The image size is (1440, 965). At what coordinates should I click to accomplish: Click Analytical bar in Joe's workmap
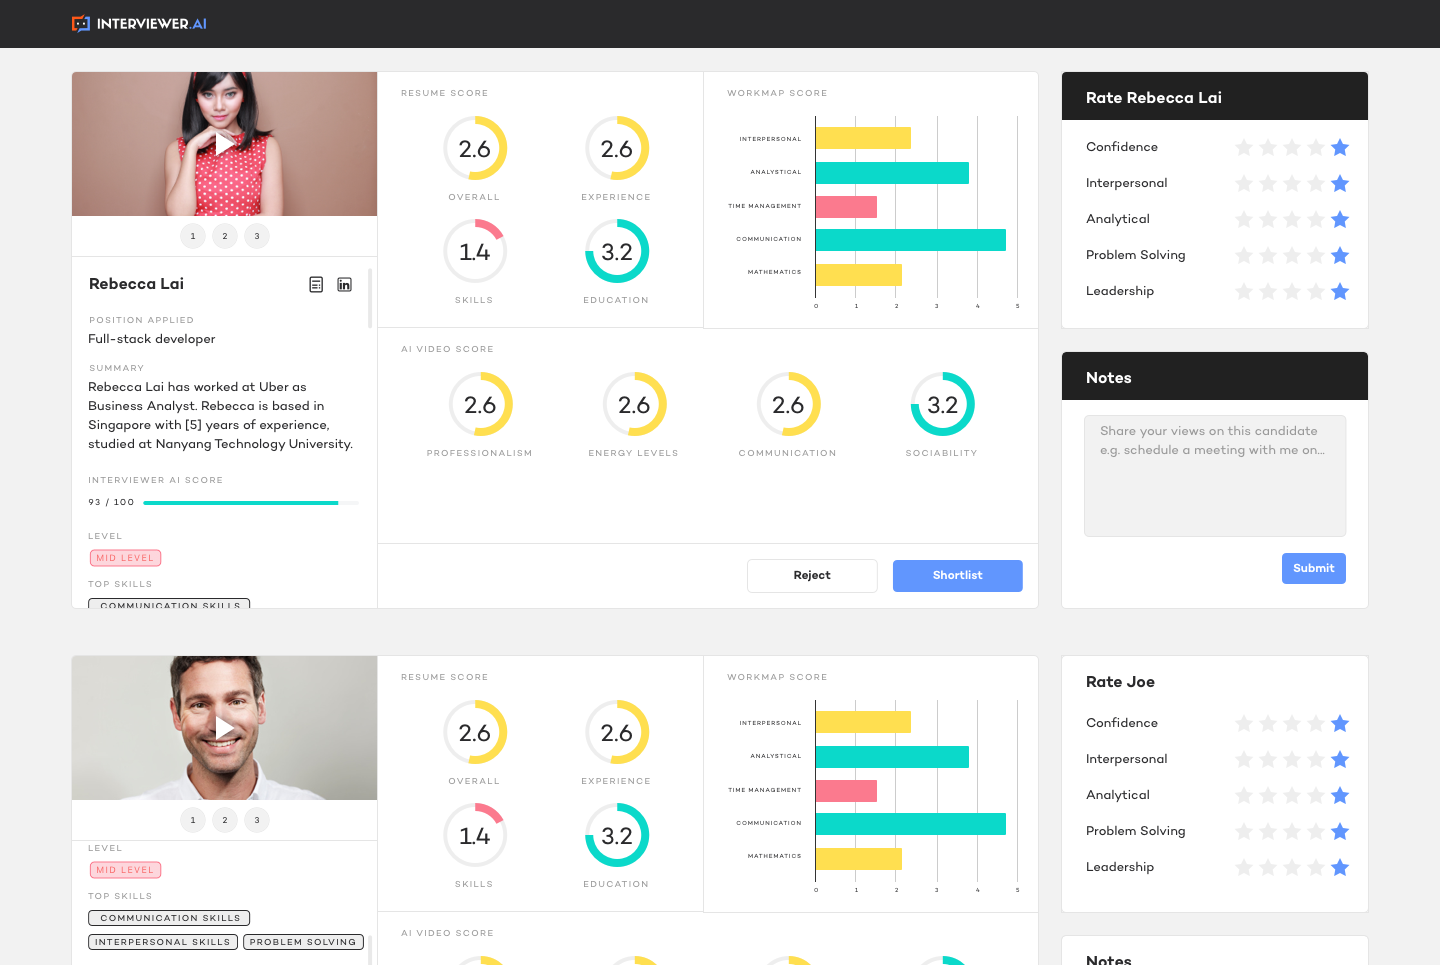[892, 757]
